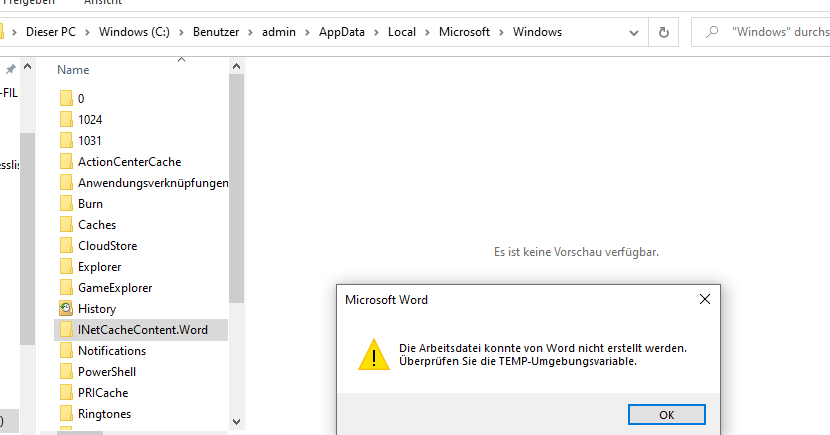Select the ActionCenterCache folder
Viewport: 830px width, 435px height.
point(130,162)
